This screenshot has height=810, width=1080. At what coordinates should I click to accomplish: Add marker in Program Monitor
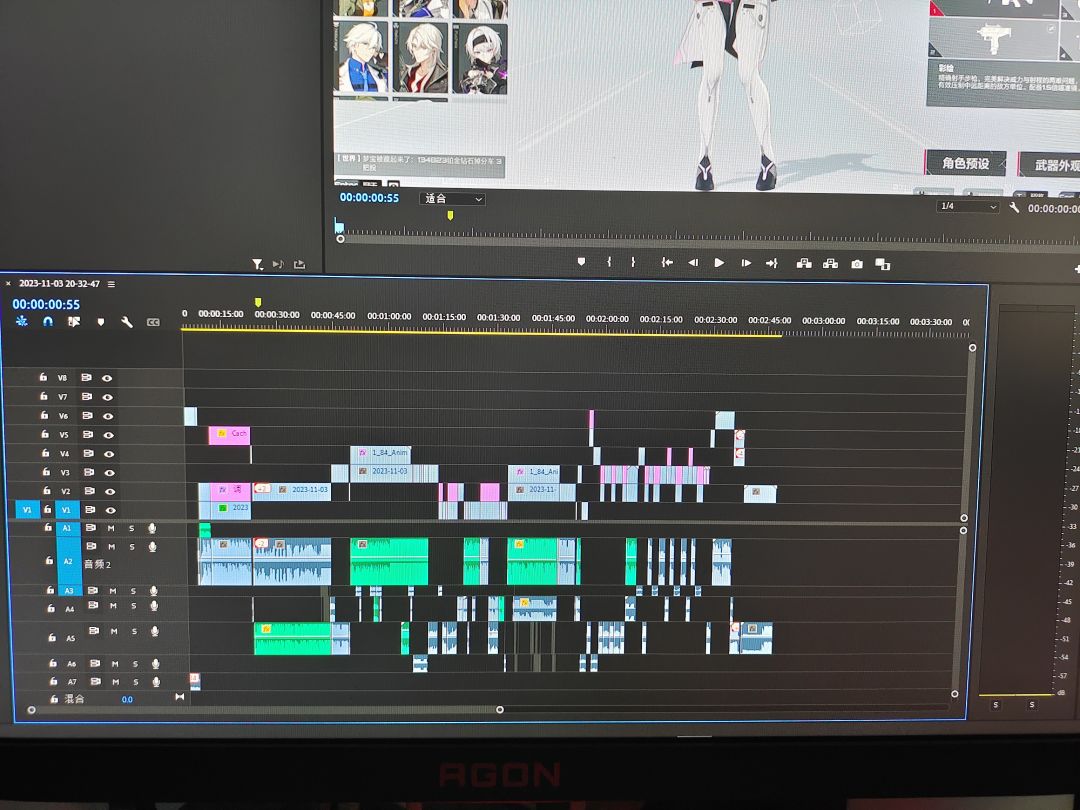point(581,262)
